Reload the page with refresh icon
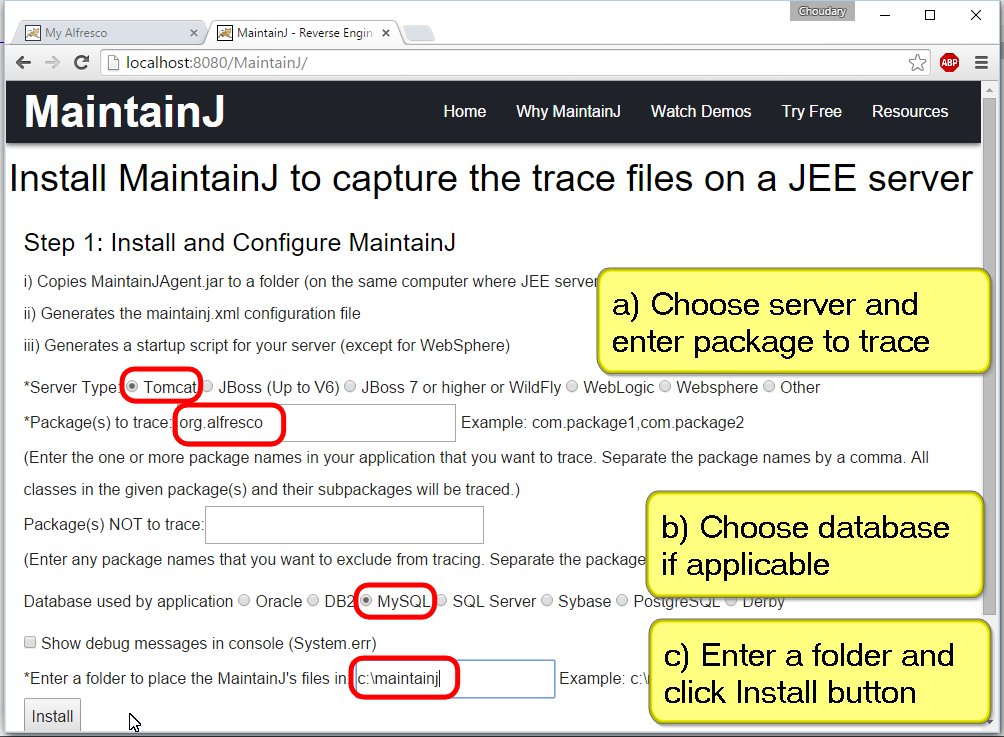 82,63
